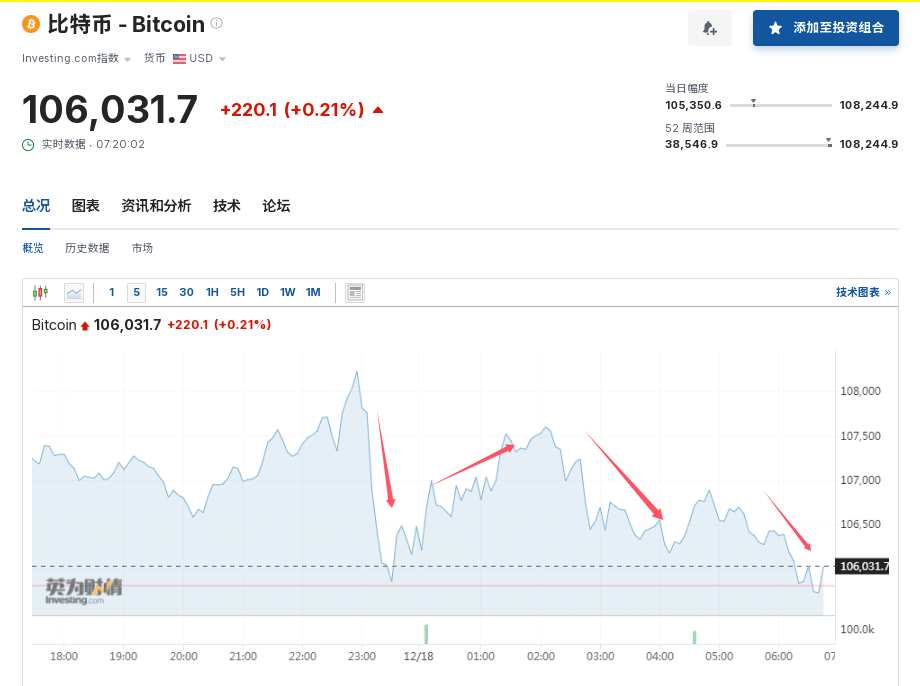Select the 1D chart interval

point(263,292)
